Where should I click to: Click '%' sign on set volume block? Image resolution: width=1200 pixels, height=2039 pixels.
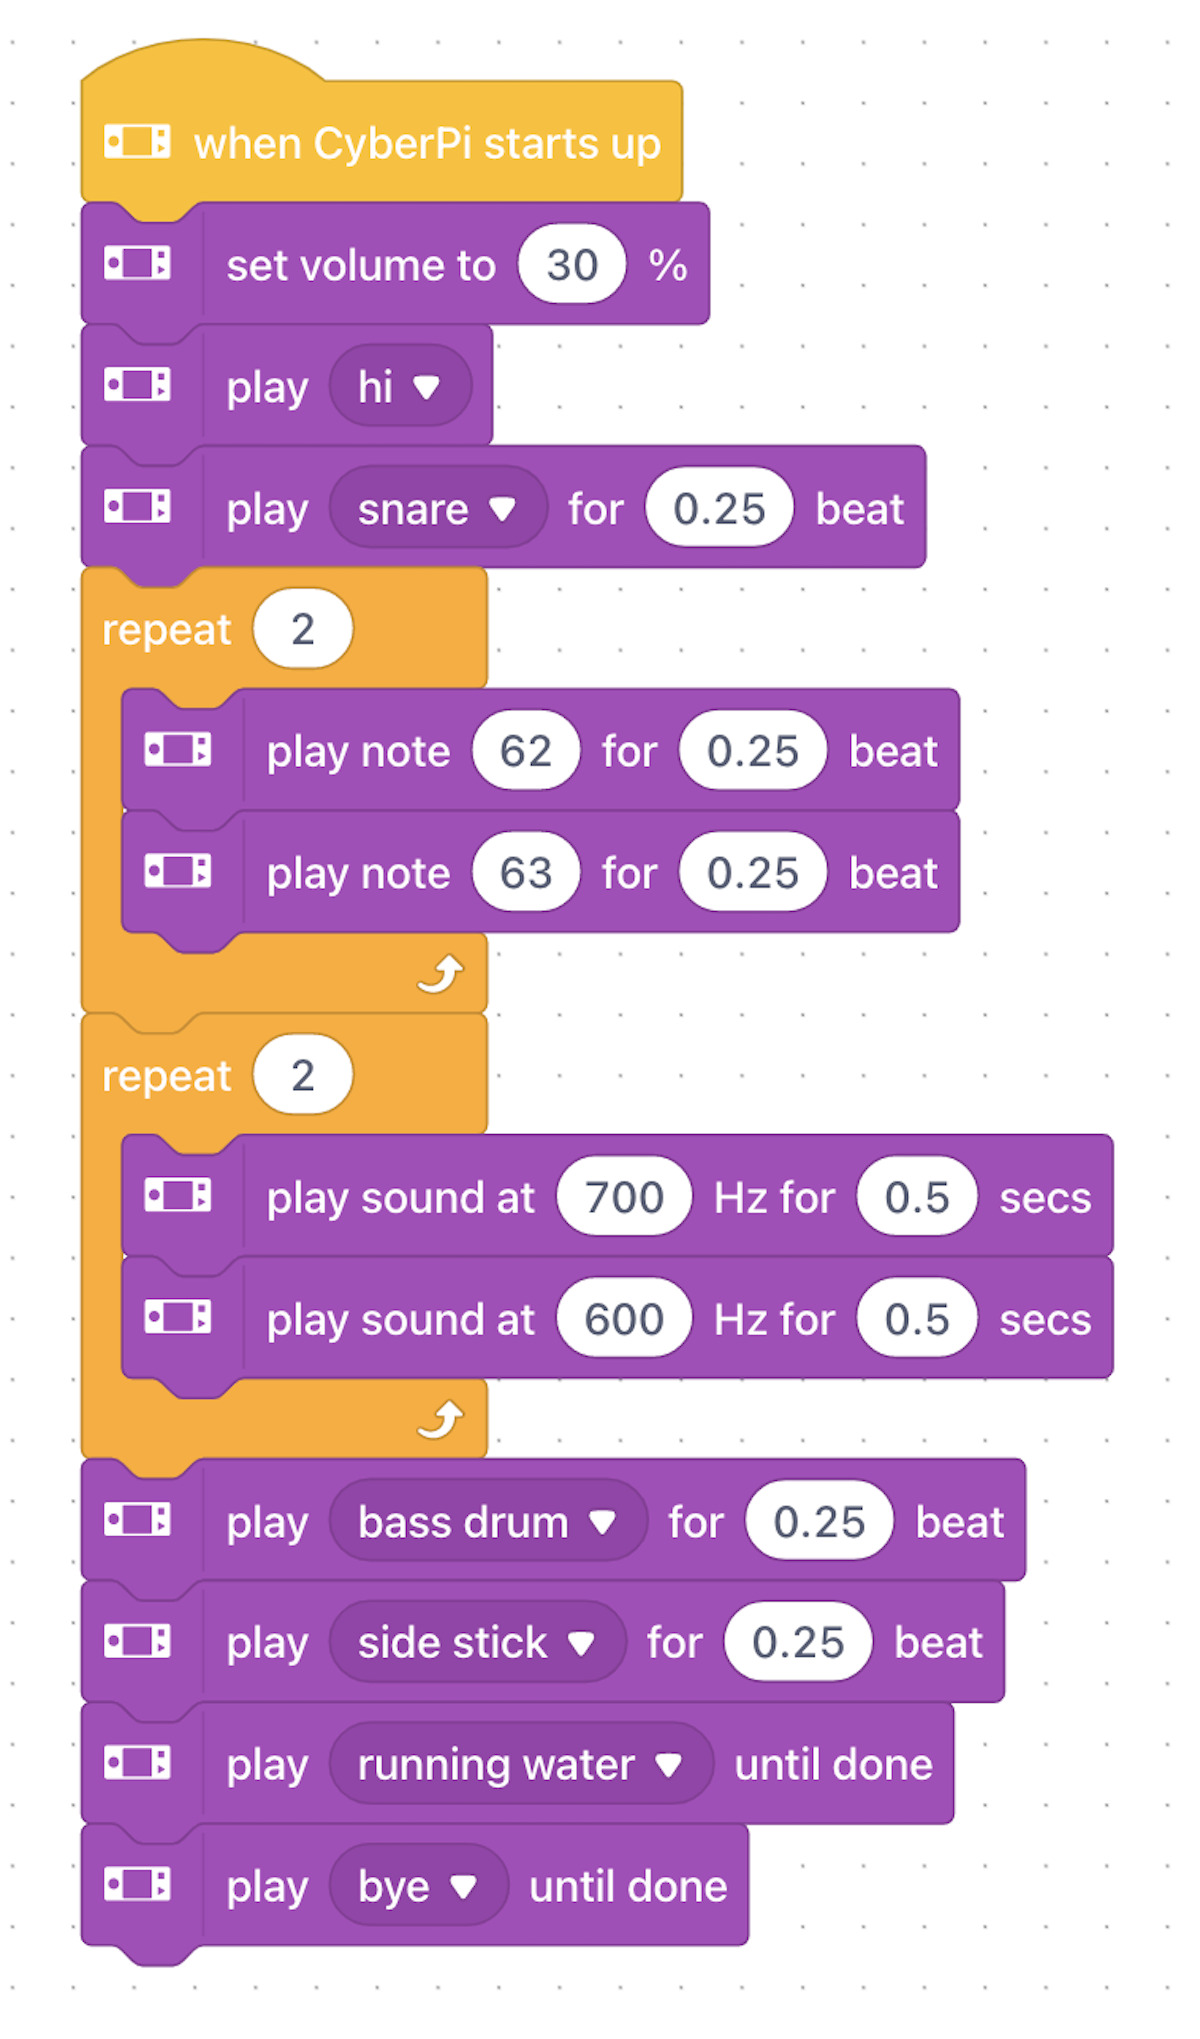click(668, 266)
